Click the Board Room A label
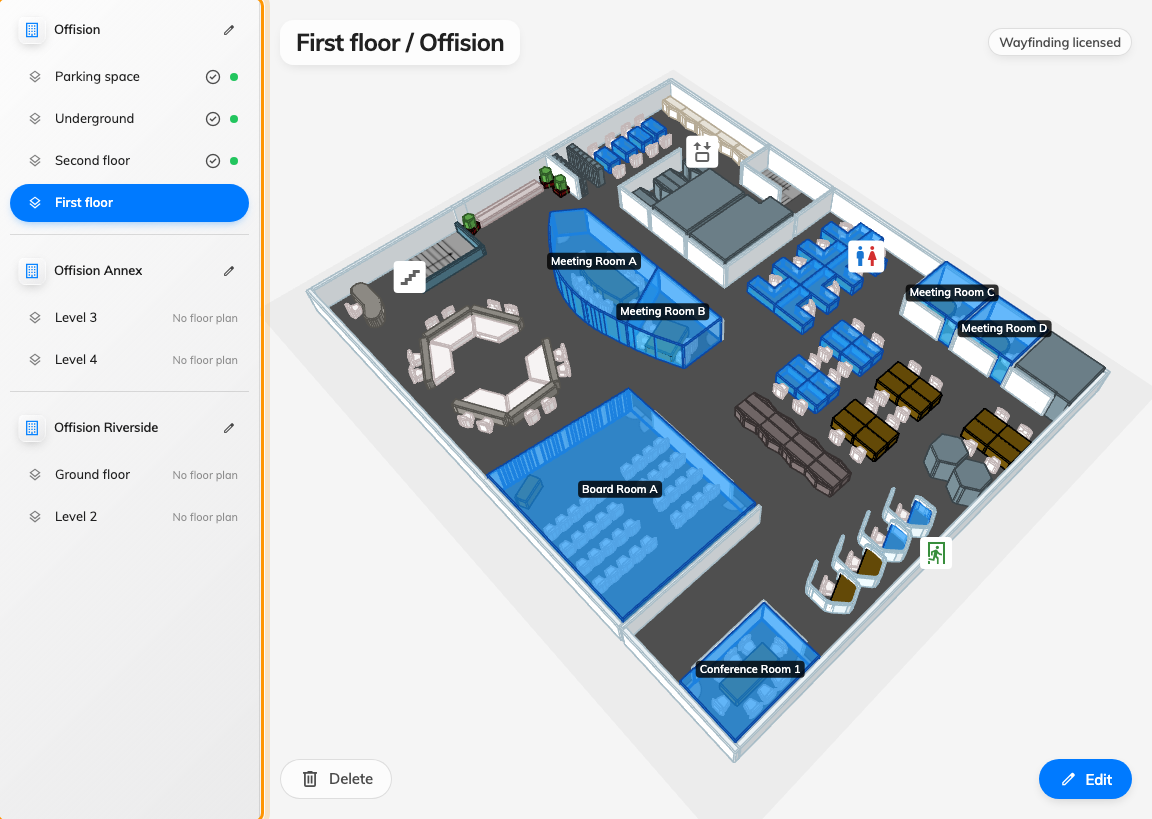 [x=619, y=489]
